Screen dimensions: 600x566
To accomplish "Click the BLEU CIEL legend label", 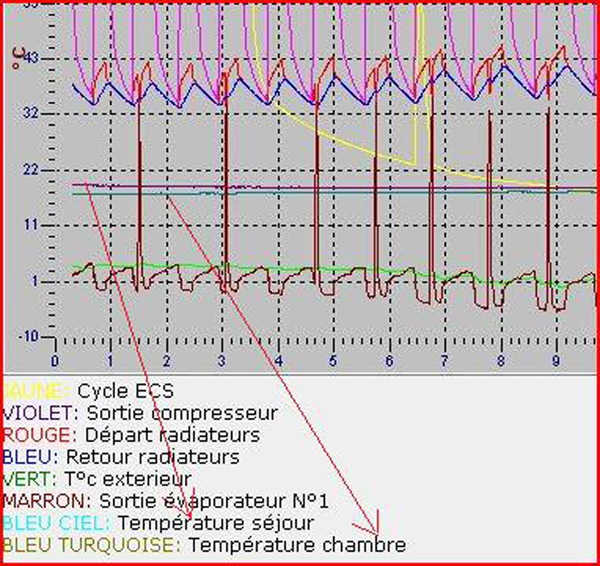I will pyautogui.click(x=55, y=523).
